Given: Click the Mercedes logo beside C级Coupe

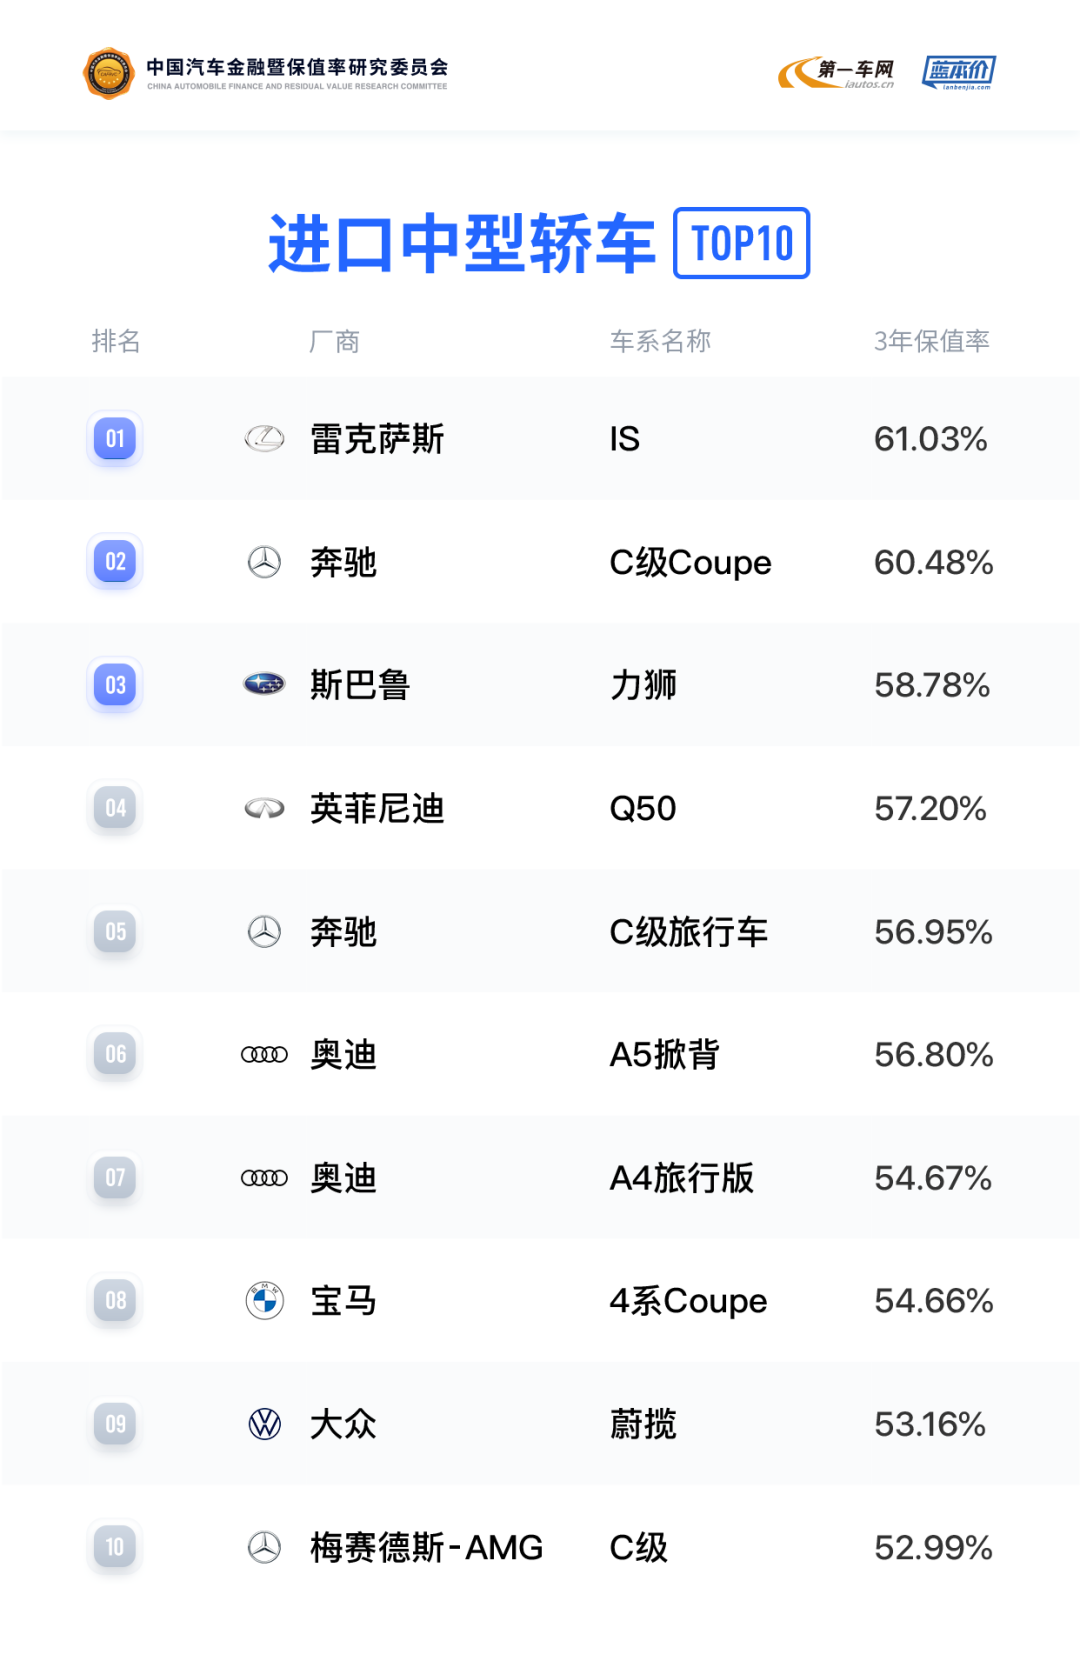Looking at the screenshot, I should (265, 562).
